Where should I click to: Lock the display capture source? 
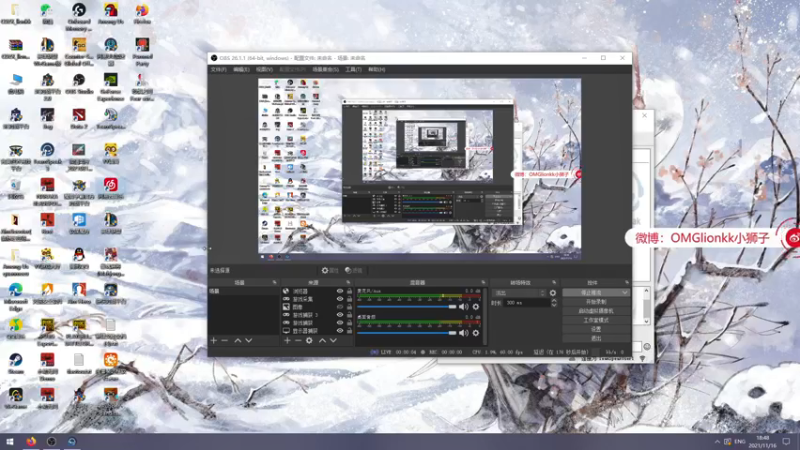[x=349, y=331]
